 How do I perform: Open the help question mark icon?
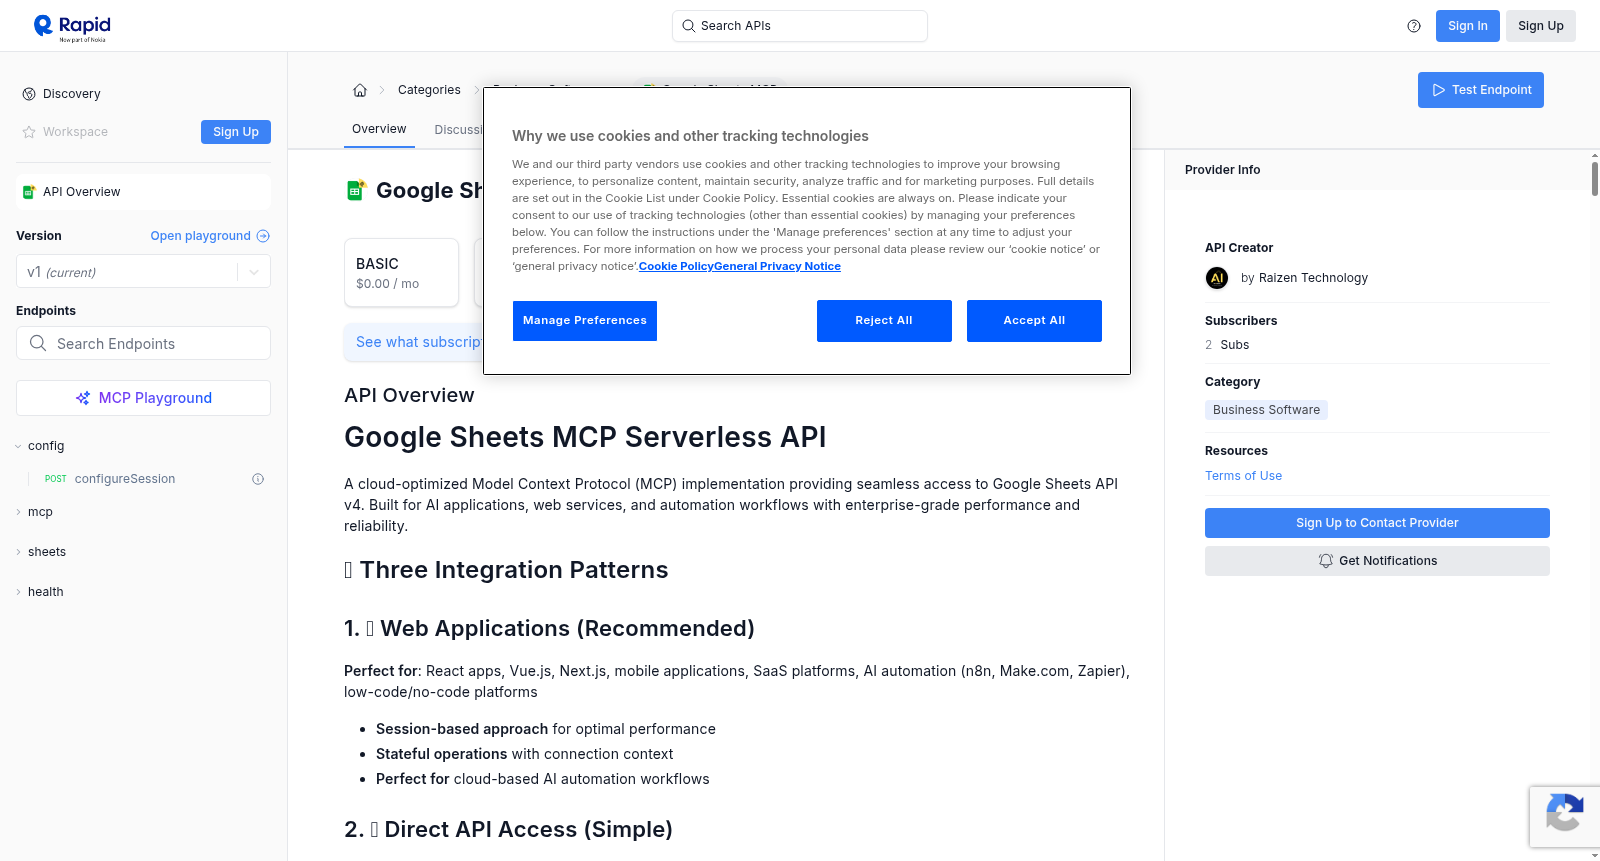point(1414,26)
